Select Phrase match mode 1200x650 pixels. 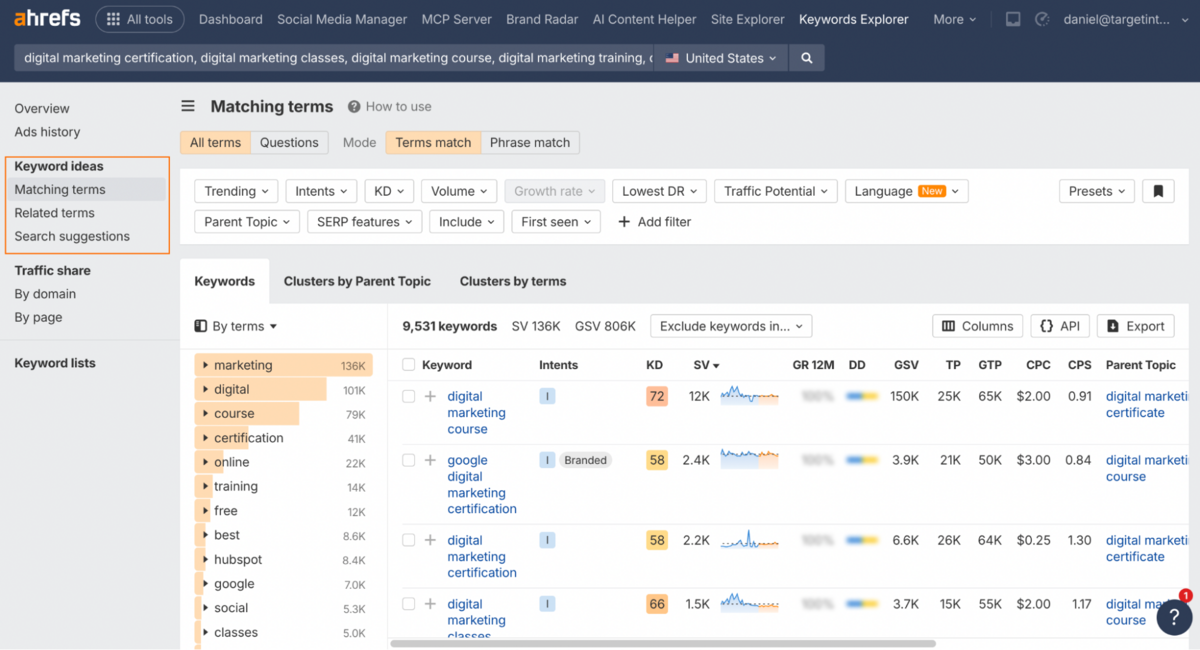point(530,143)
